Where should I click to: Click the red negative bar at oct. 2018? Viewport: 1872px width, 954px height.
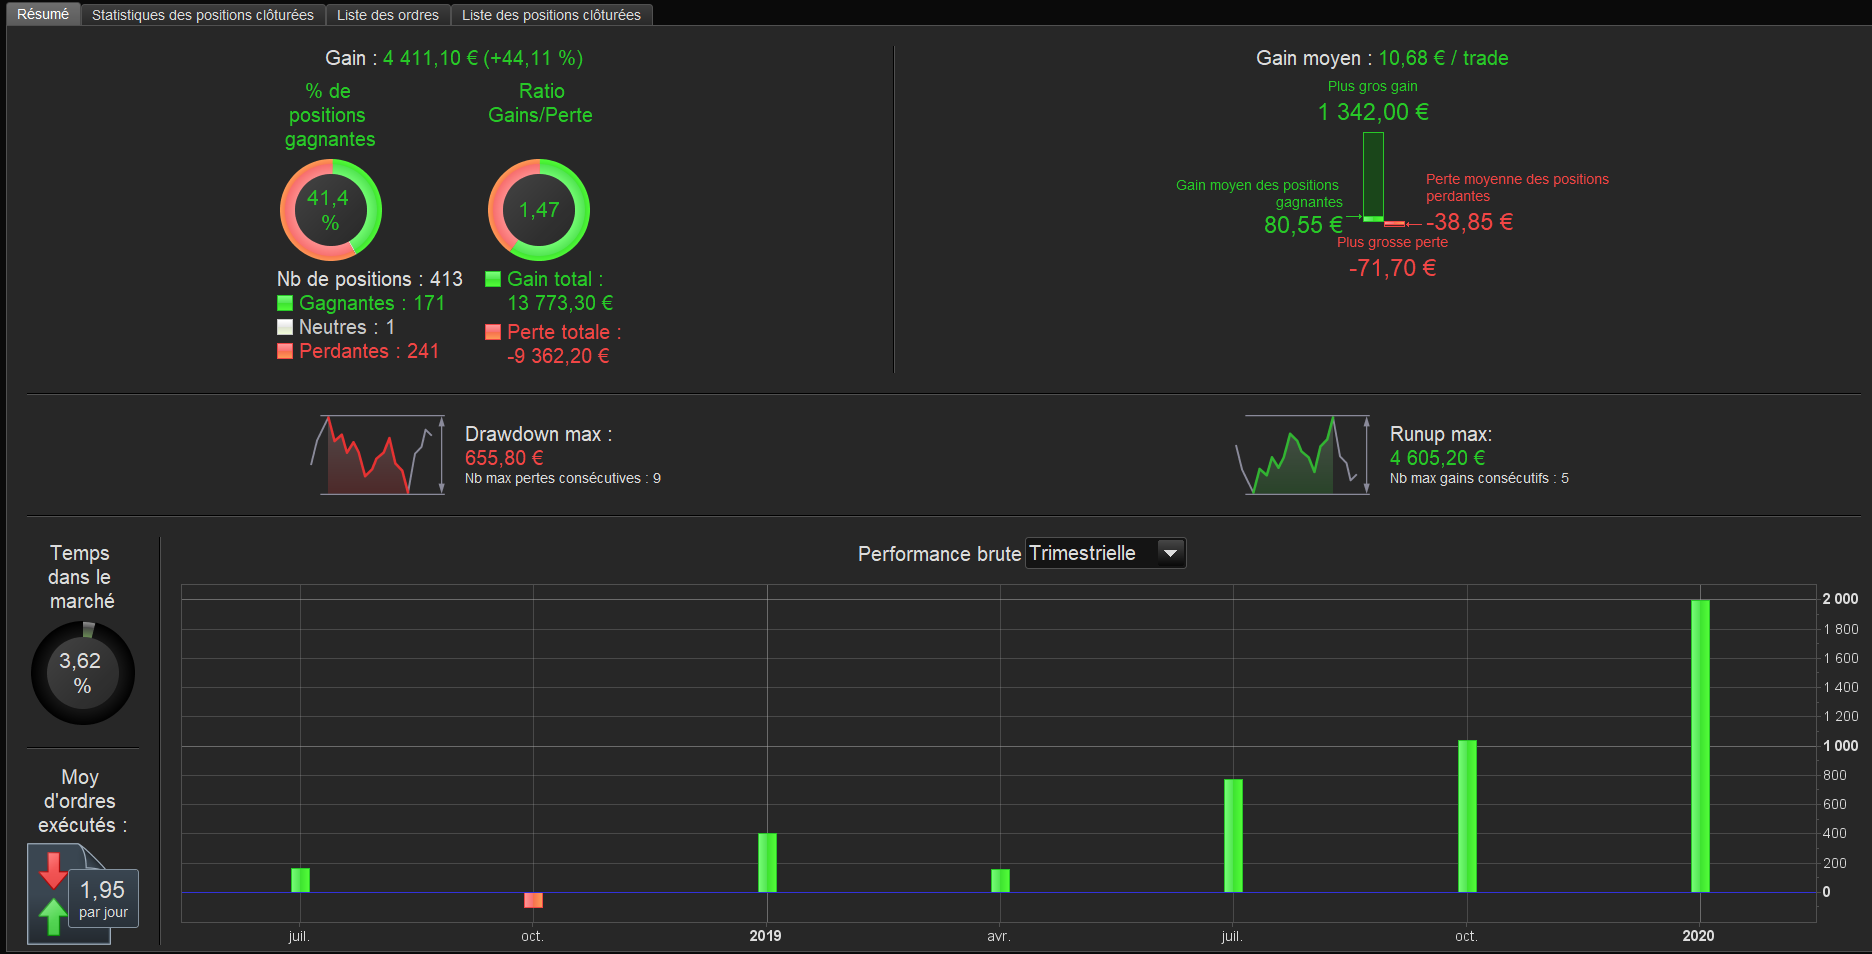click(533, 900)
